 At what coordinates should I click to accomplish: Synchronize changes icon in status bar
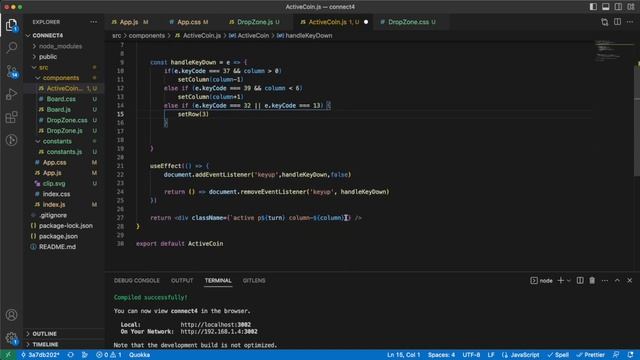[x=71, y=355]
